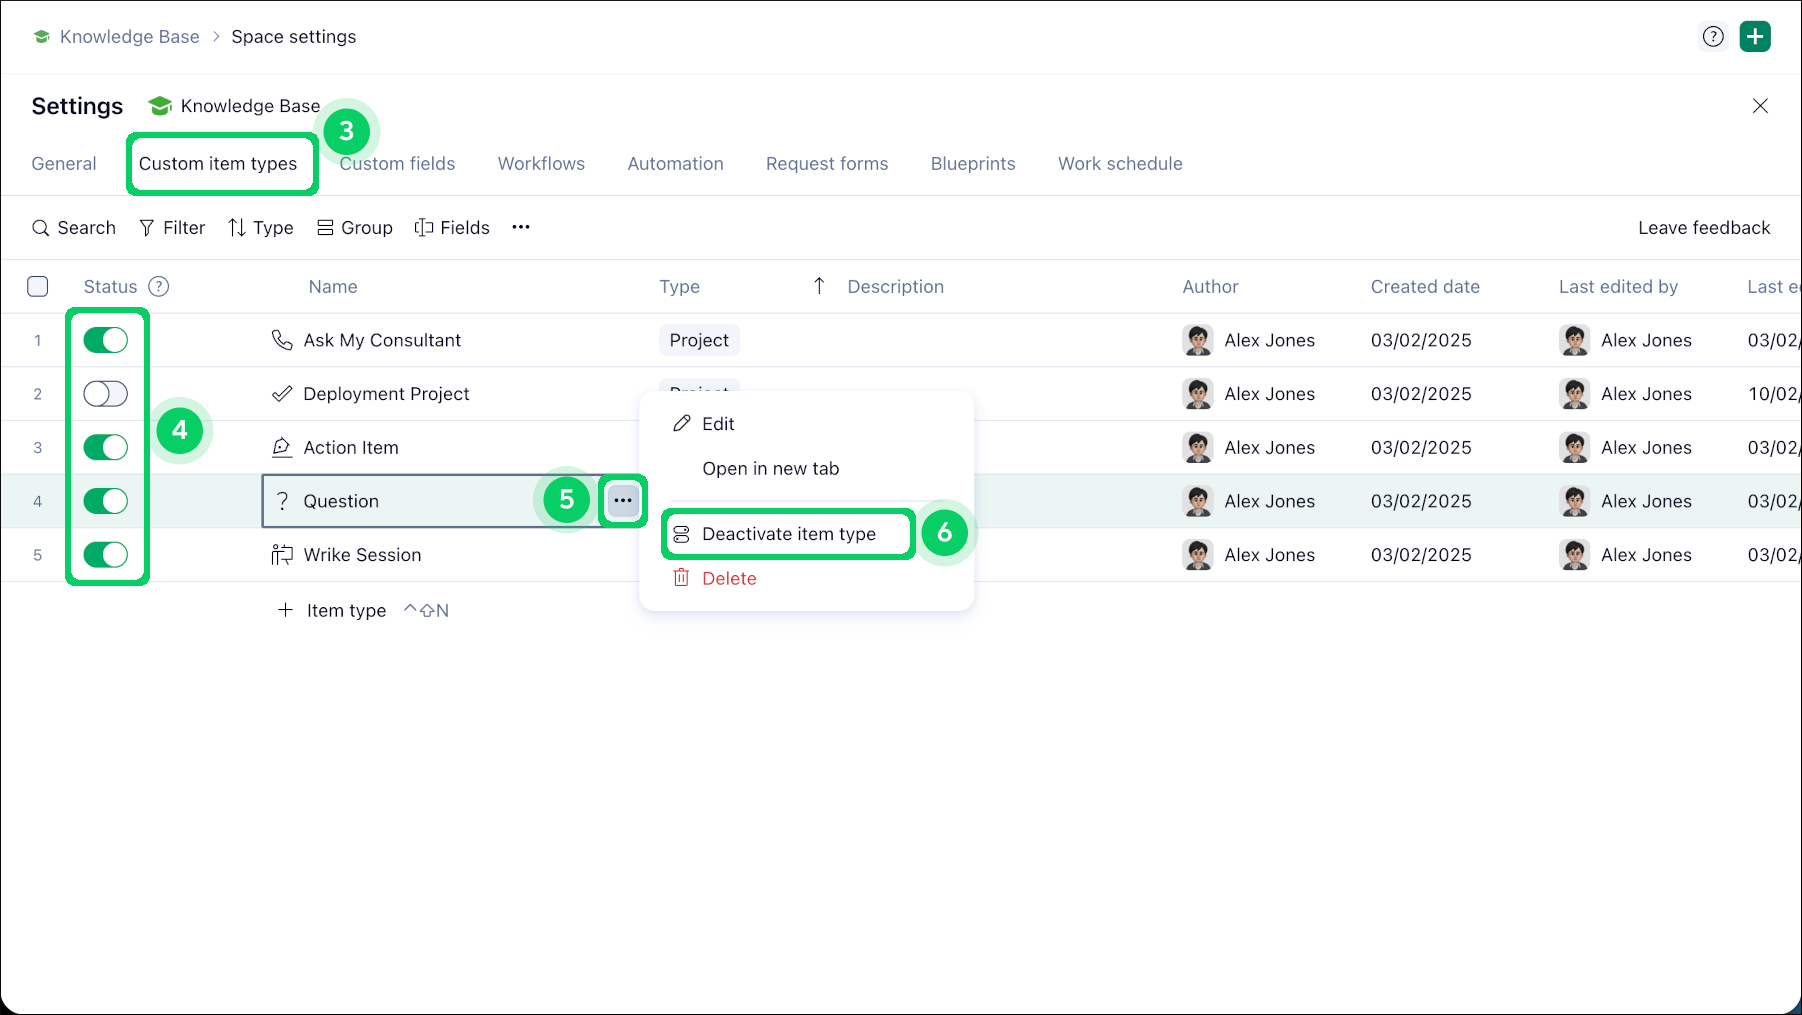
Task: Click the three-dot menu on Question row
Action: click(623, 501)
